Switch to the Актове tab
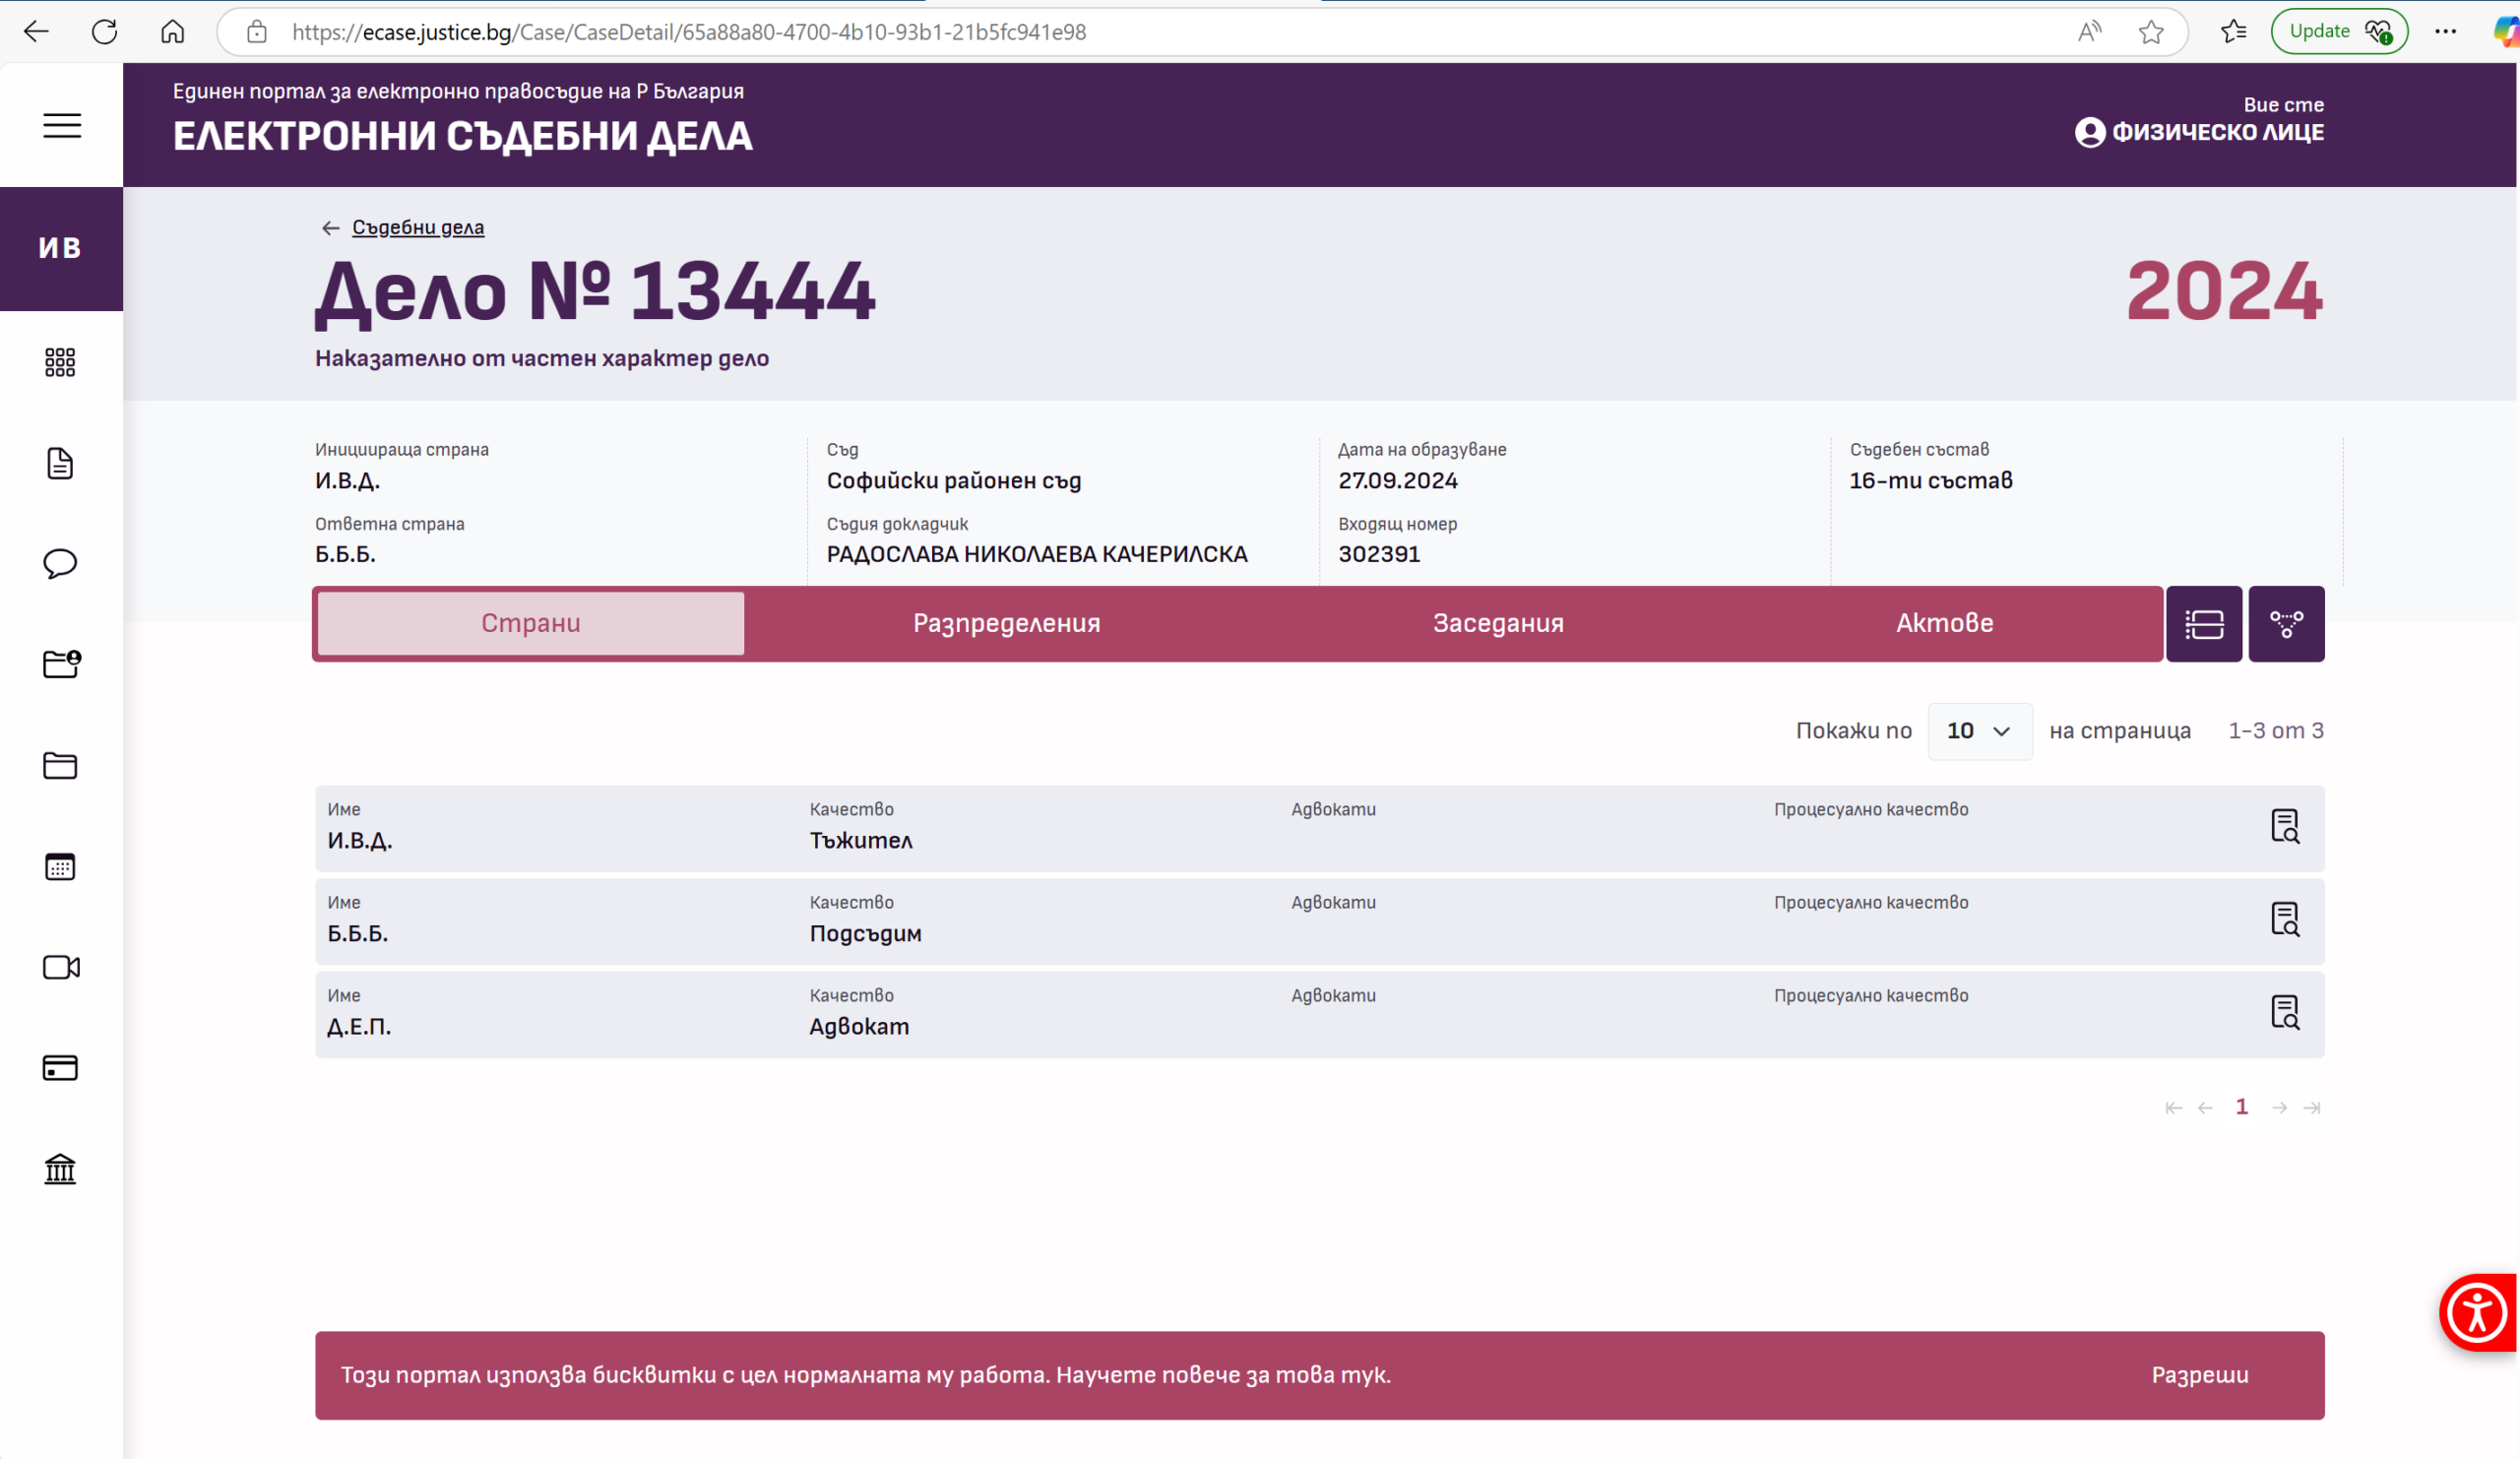 point(1943,623)
